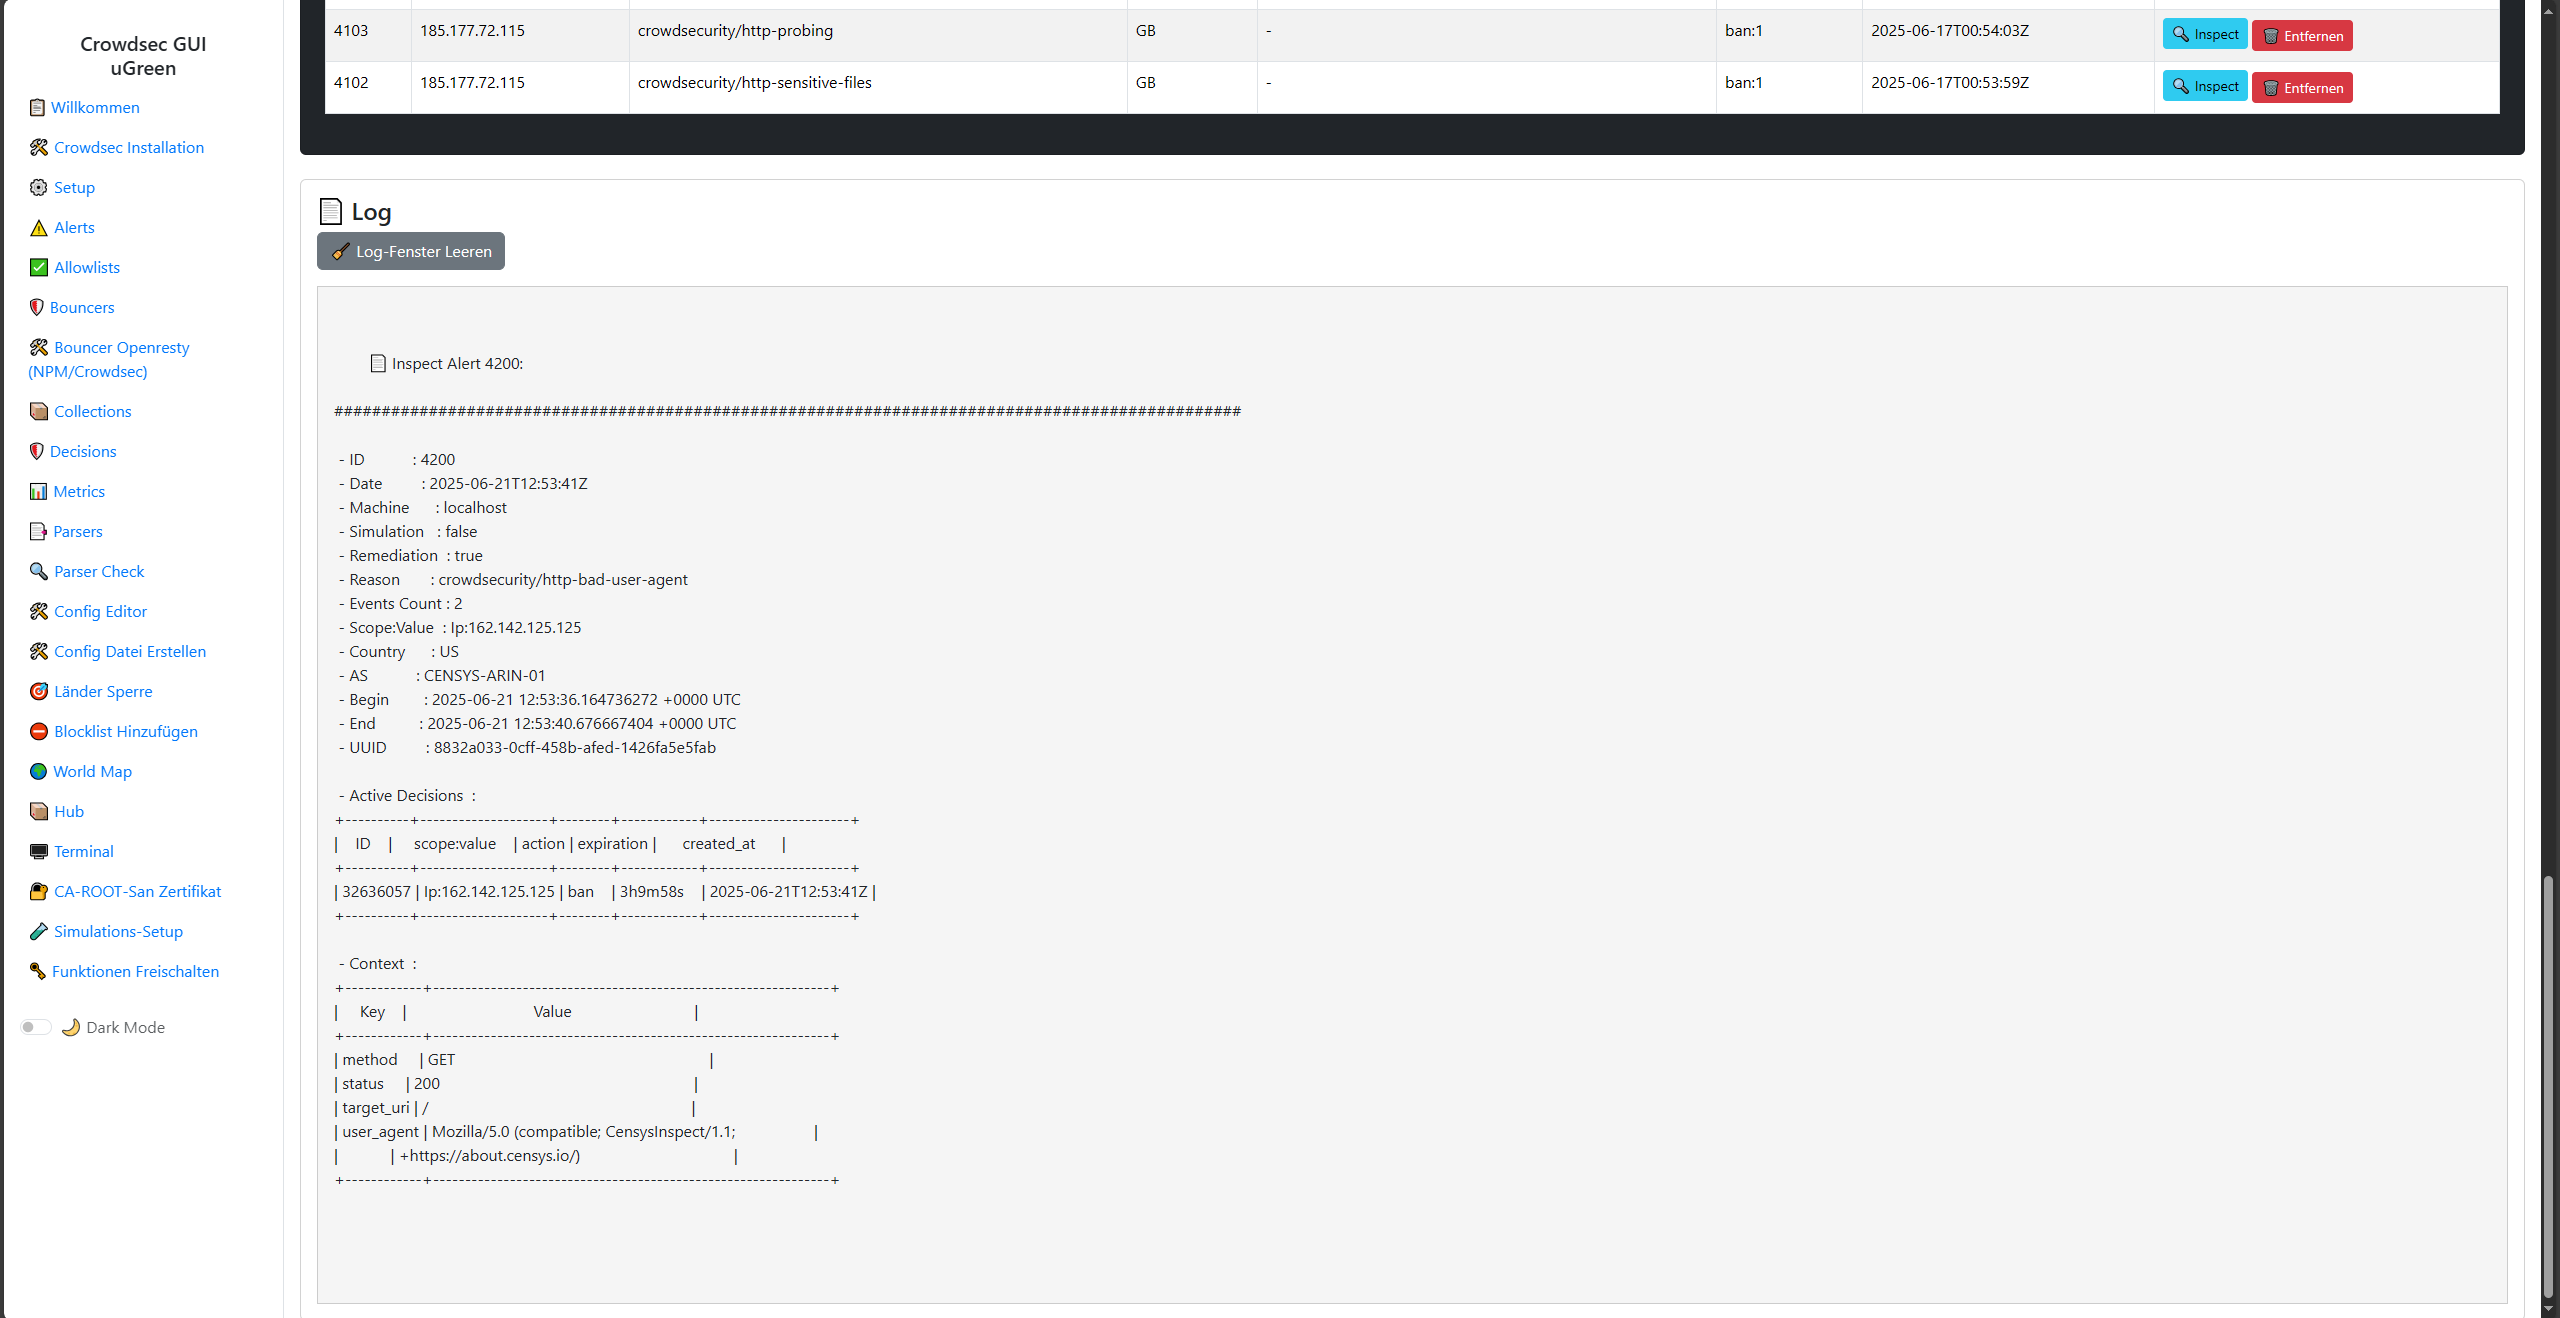Navigate to Allowlists
This screenshot has height=1318, width=2560.
click(87, 267)
